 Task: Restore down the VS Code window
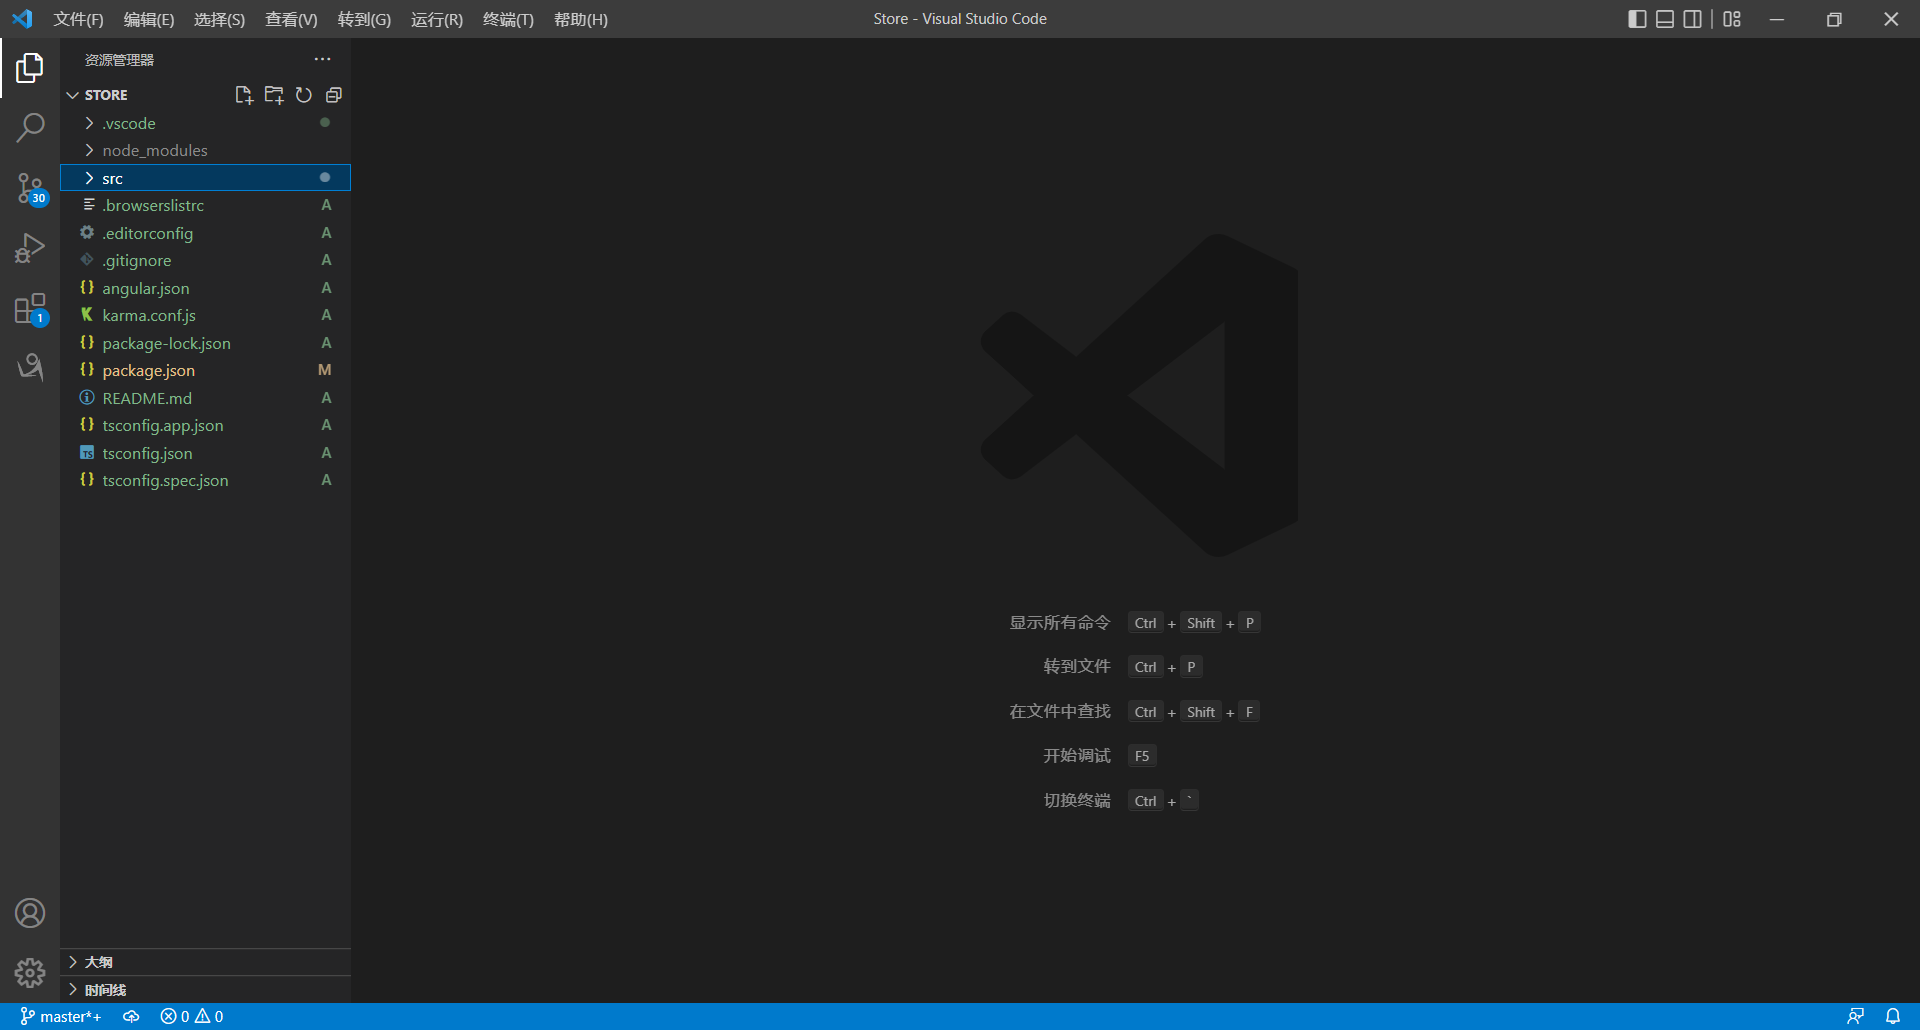tap(1834, 19)
